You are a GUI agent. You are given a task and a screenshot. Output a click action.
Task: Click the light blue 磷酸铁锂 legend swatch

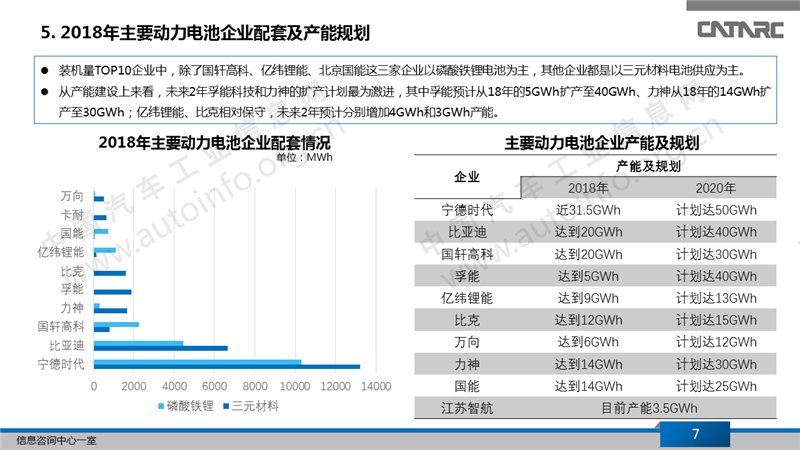(x=161, y=406)
